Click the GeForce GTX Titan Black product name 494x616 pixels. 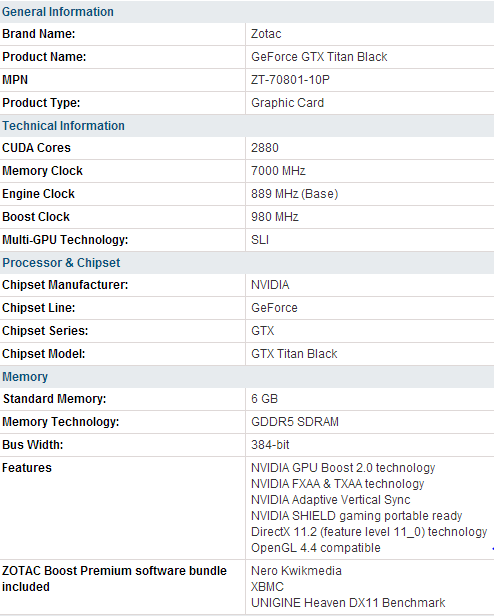pos(319,57)
